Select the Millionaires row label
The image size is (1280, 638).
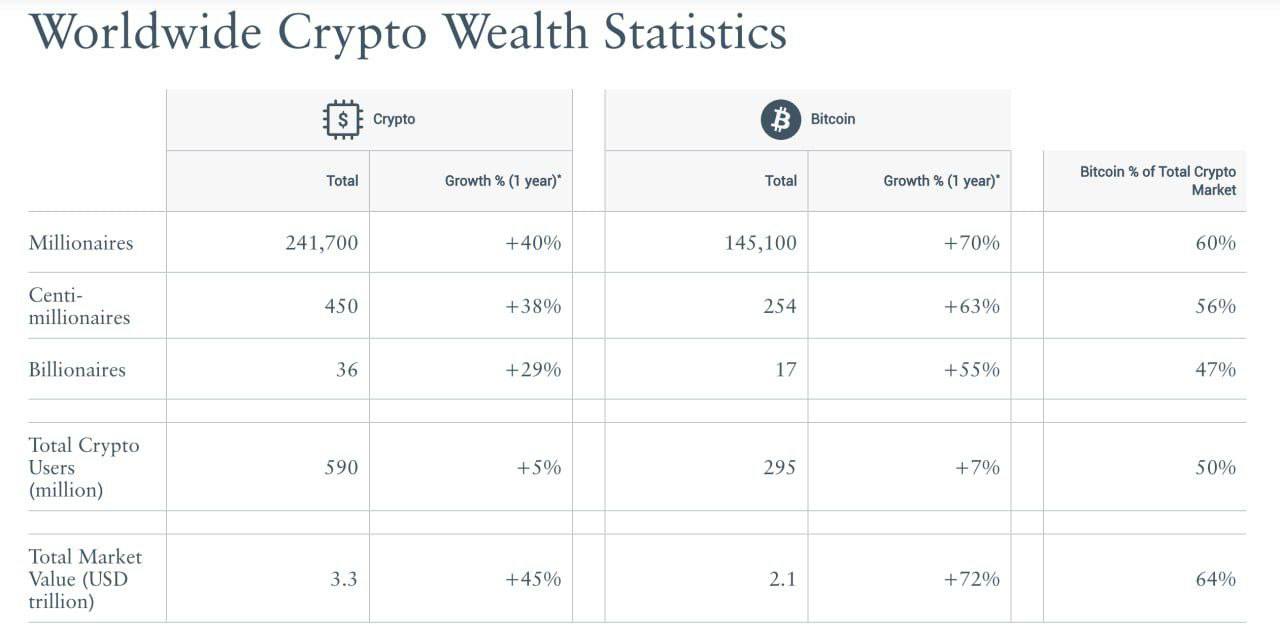(81, 243)
